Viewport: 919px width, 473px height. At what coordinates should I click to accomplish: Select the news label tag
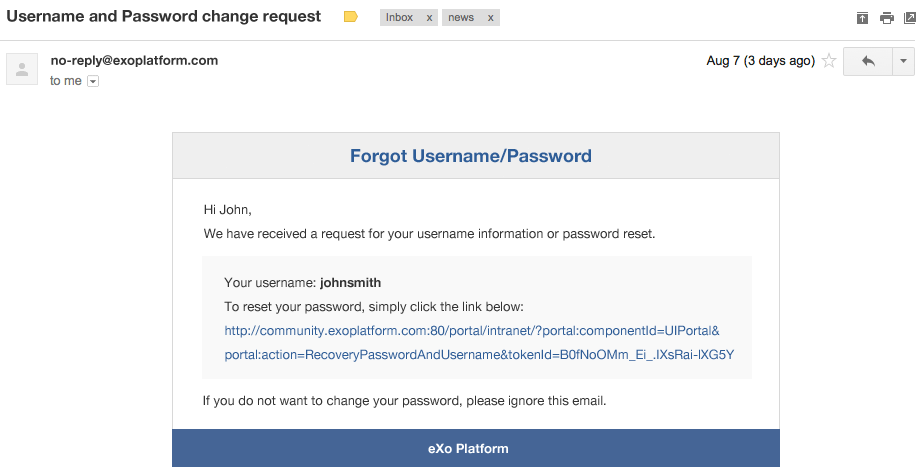point(461,18)
